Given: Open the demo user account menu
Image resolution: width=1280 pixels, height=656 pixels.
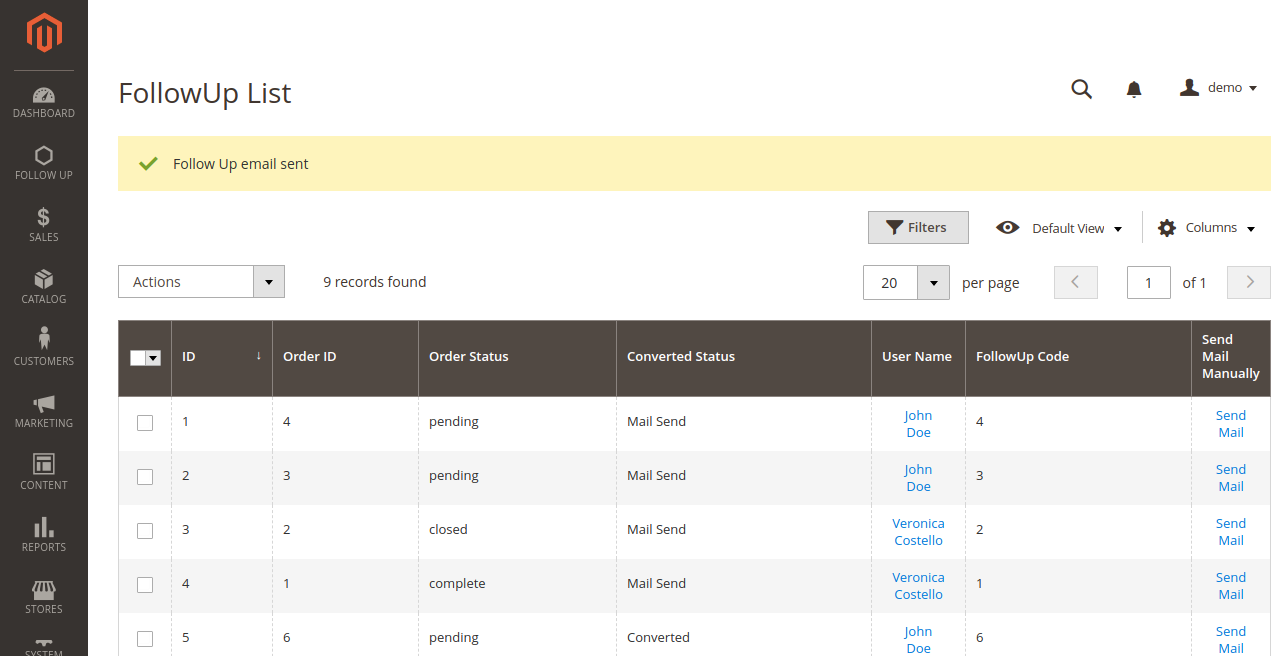Looking at the screenshot, I should click(1218, 87).
